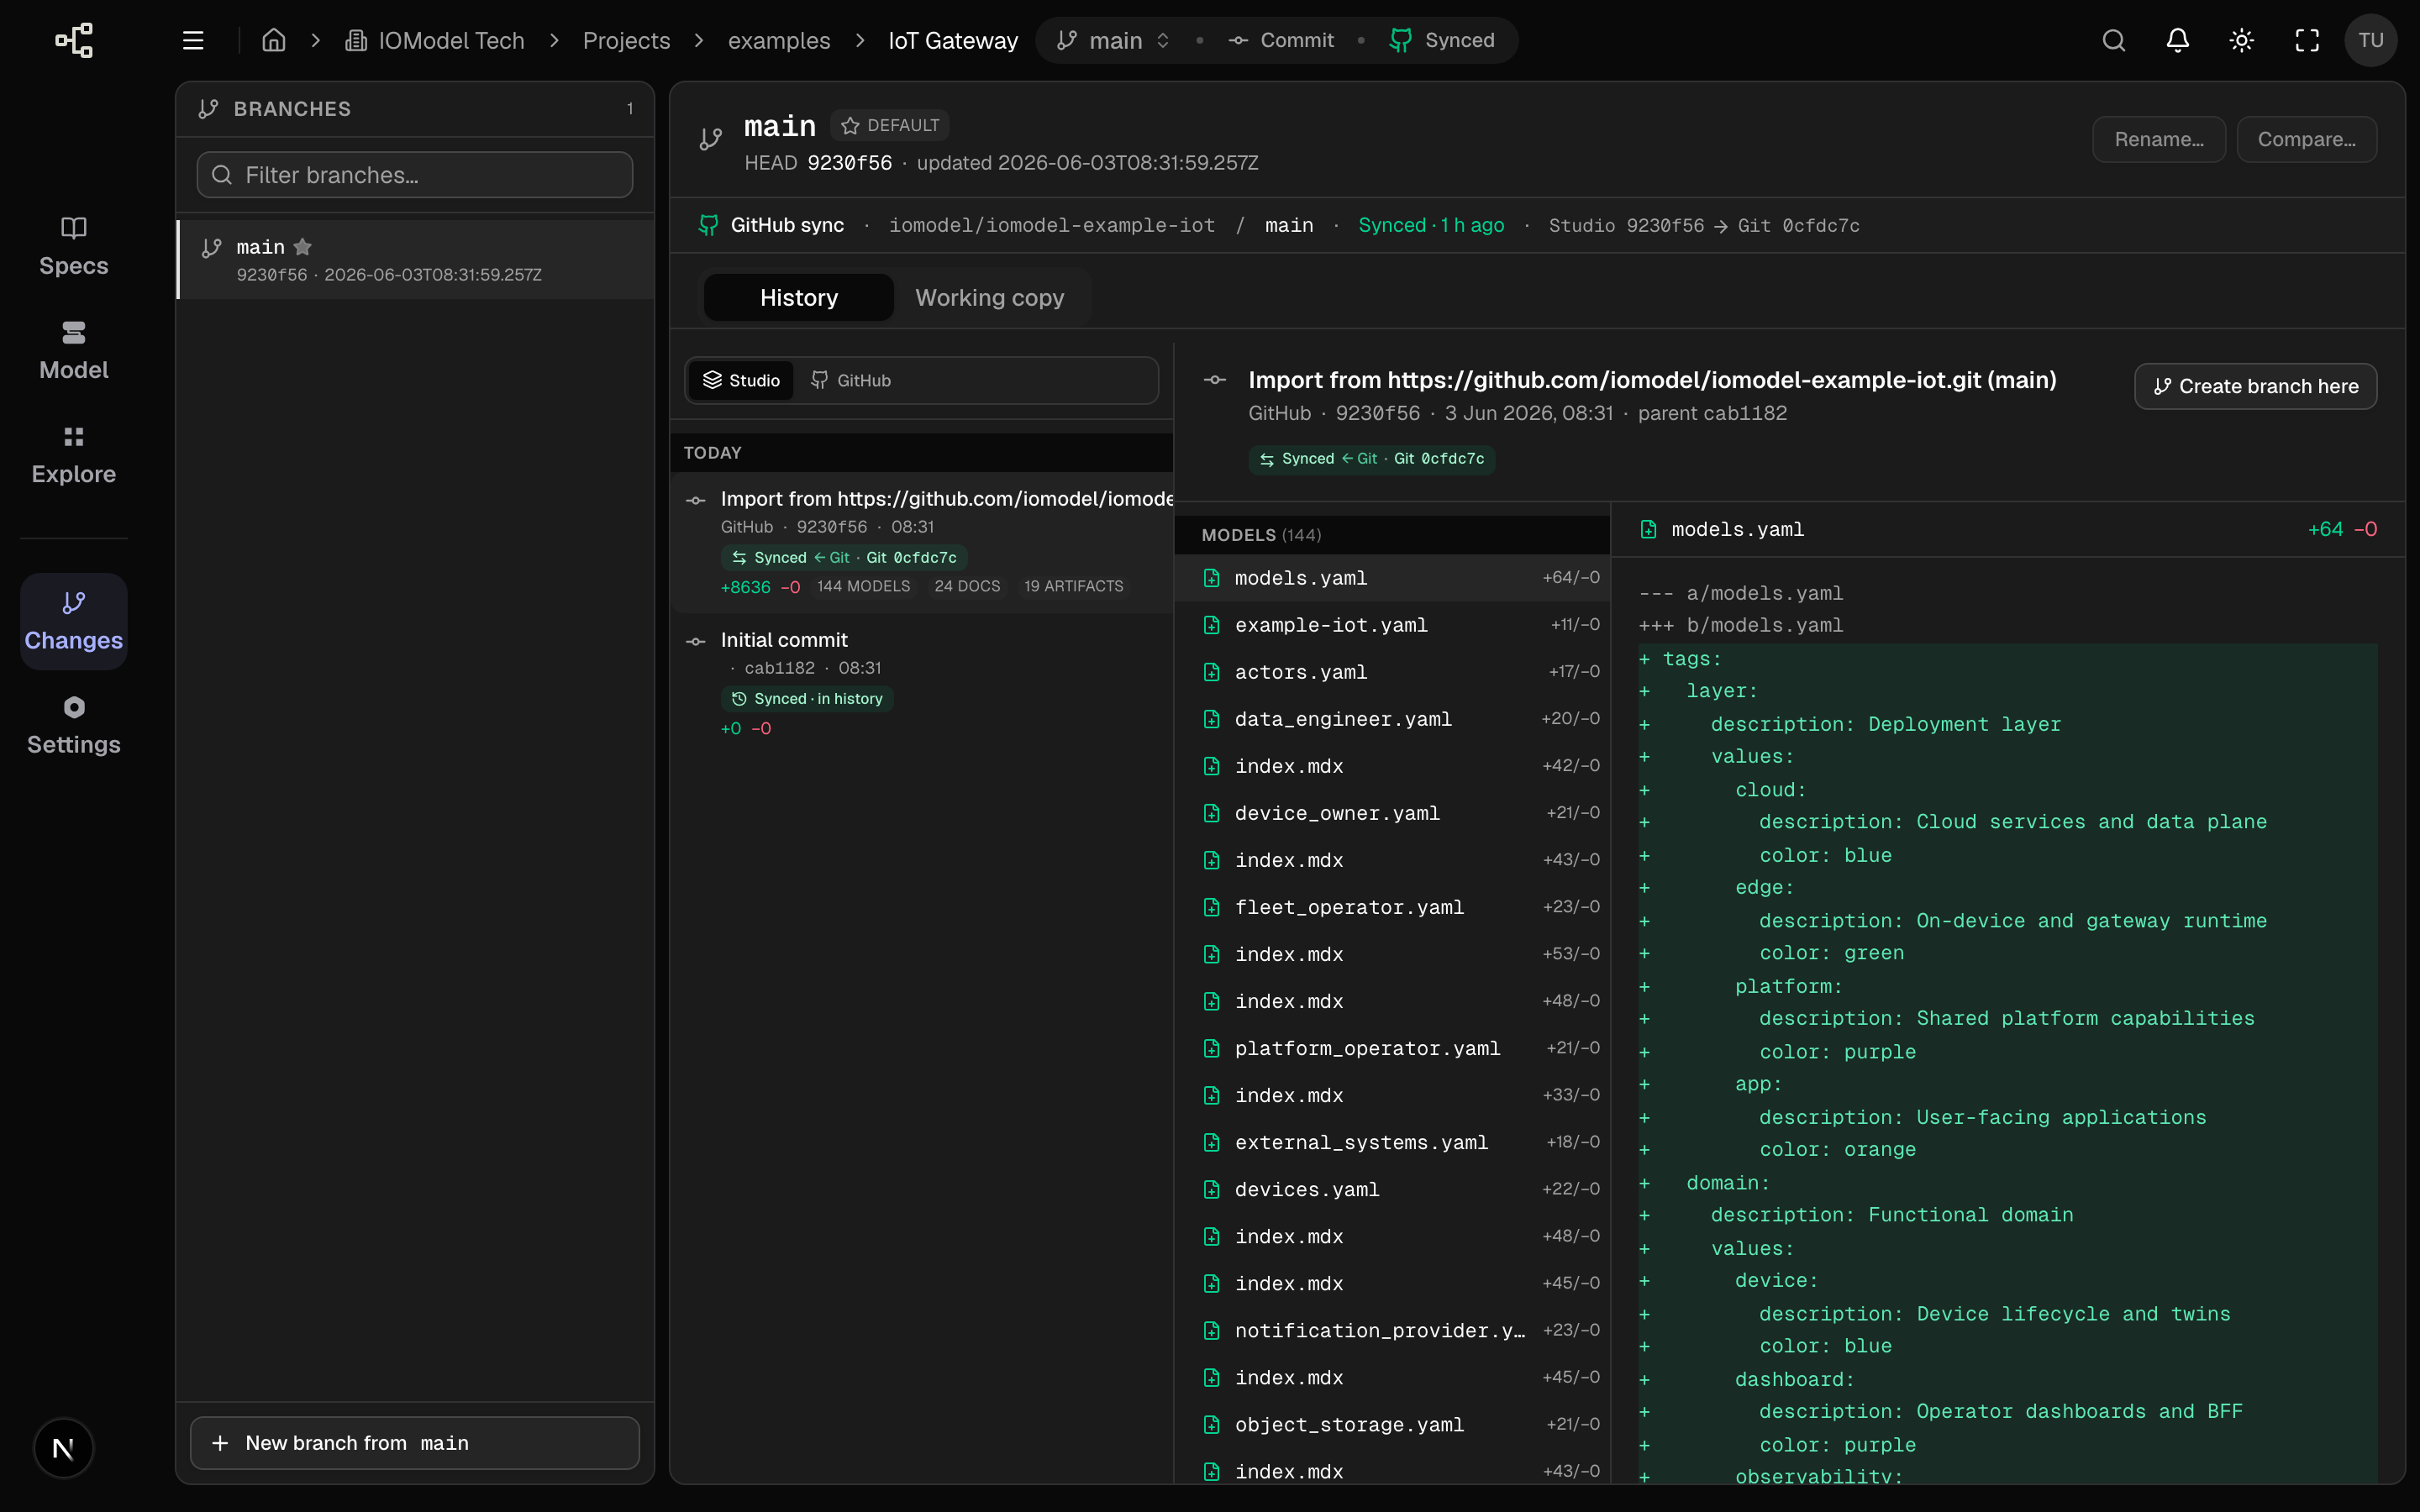Click the Filter branches input field
Screen dimensions: 2420x1512
click(x=415, y=175)
